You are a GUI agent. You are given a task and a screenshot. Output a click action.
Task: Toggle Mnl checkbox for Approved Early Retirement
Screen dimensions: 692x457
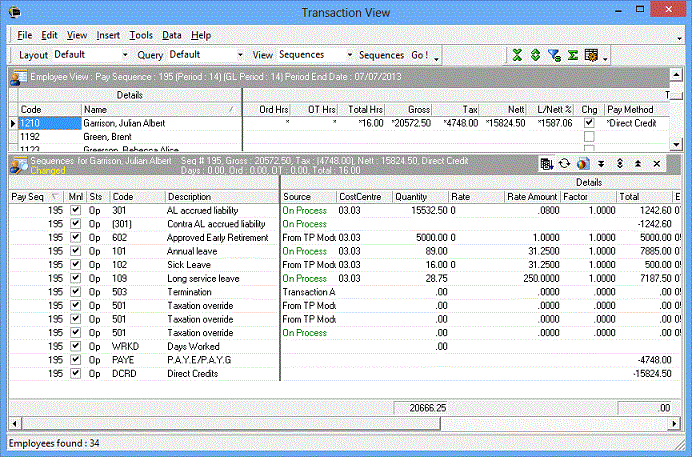[75, 237]
